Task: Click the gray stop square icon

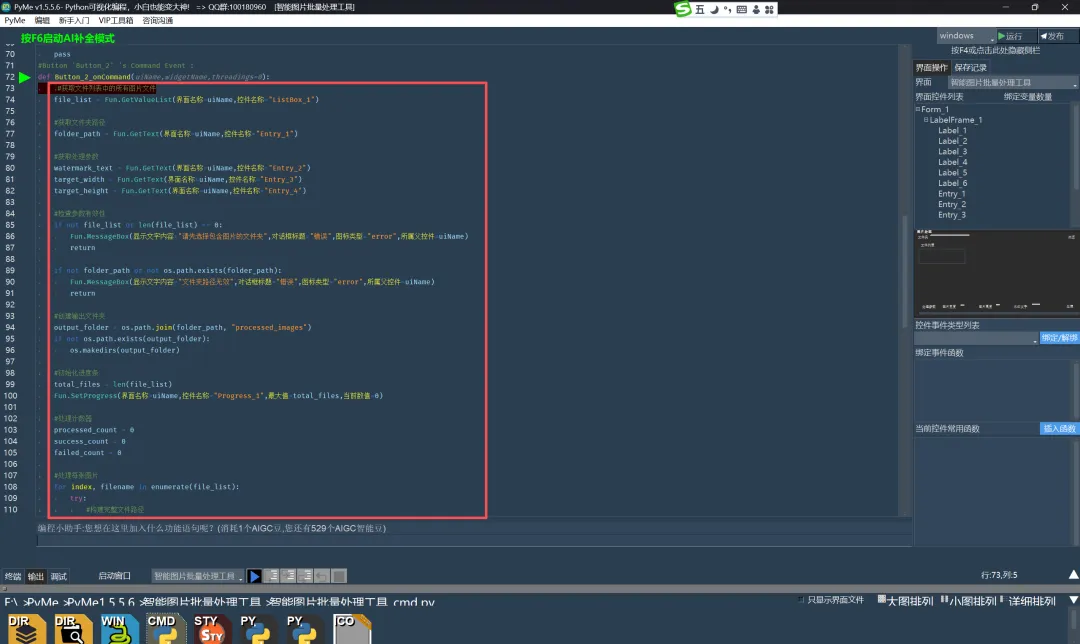Action: tap(339, 576)
